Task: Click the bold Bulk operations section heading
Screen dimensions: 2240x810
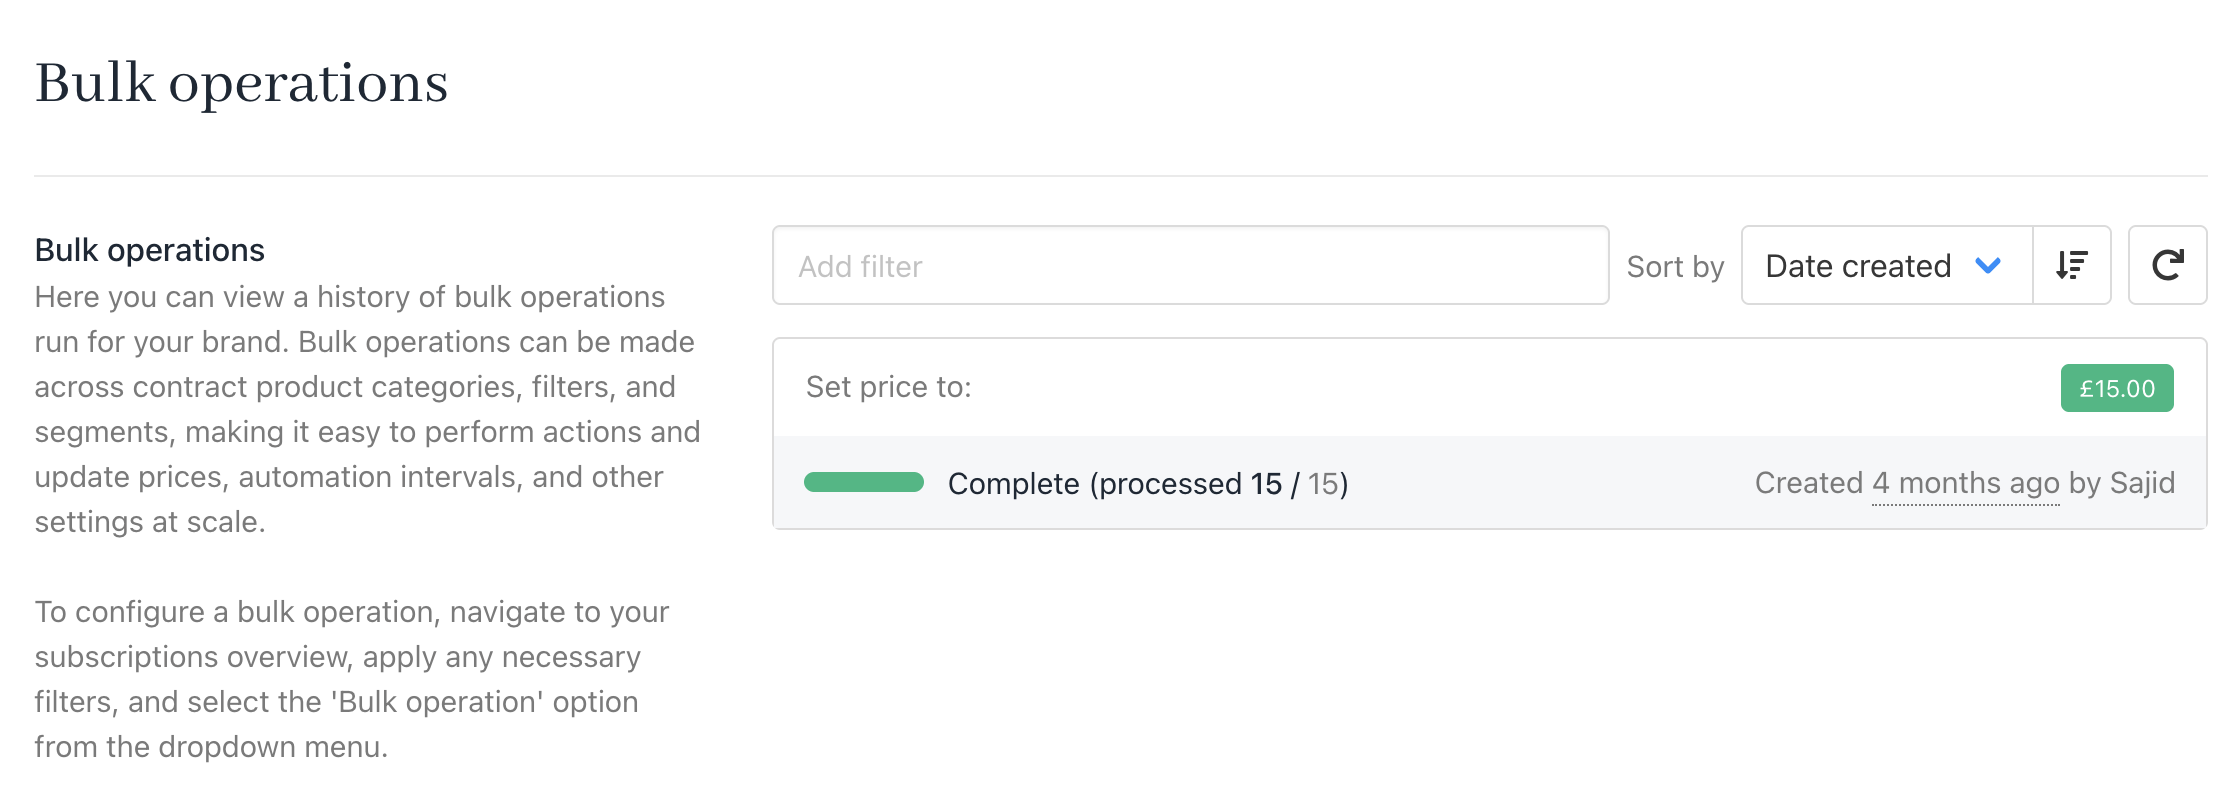Action: click(150, 250)
